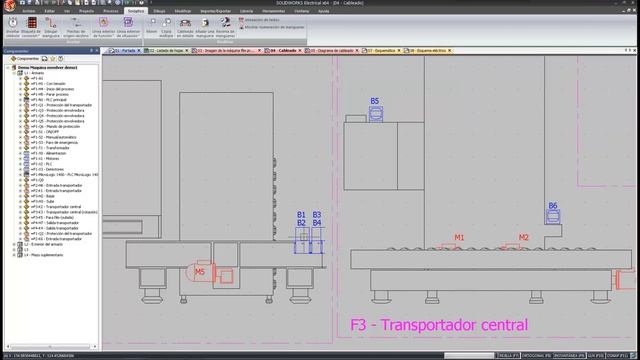This screenshot has width=640, height=360.
Task: Select motor label M2 on conveyor
Action: (x=524, y=238)
